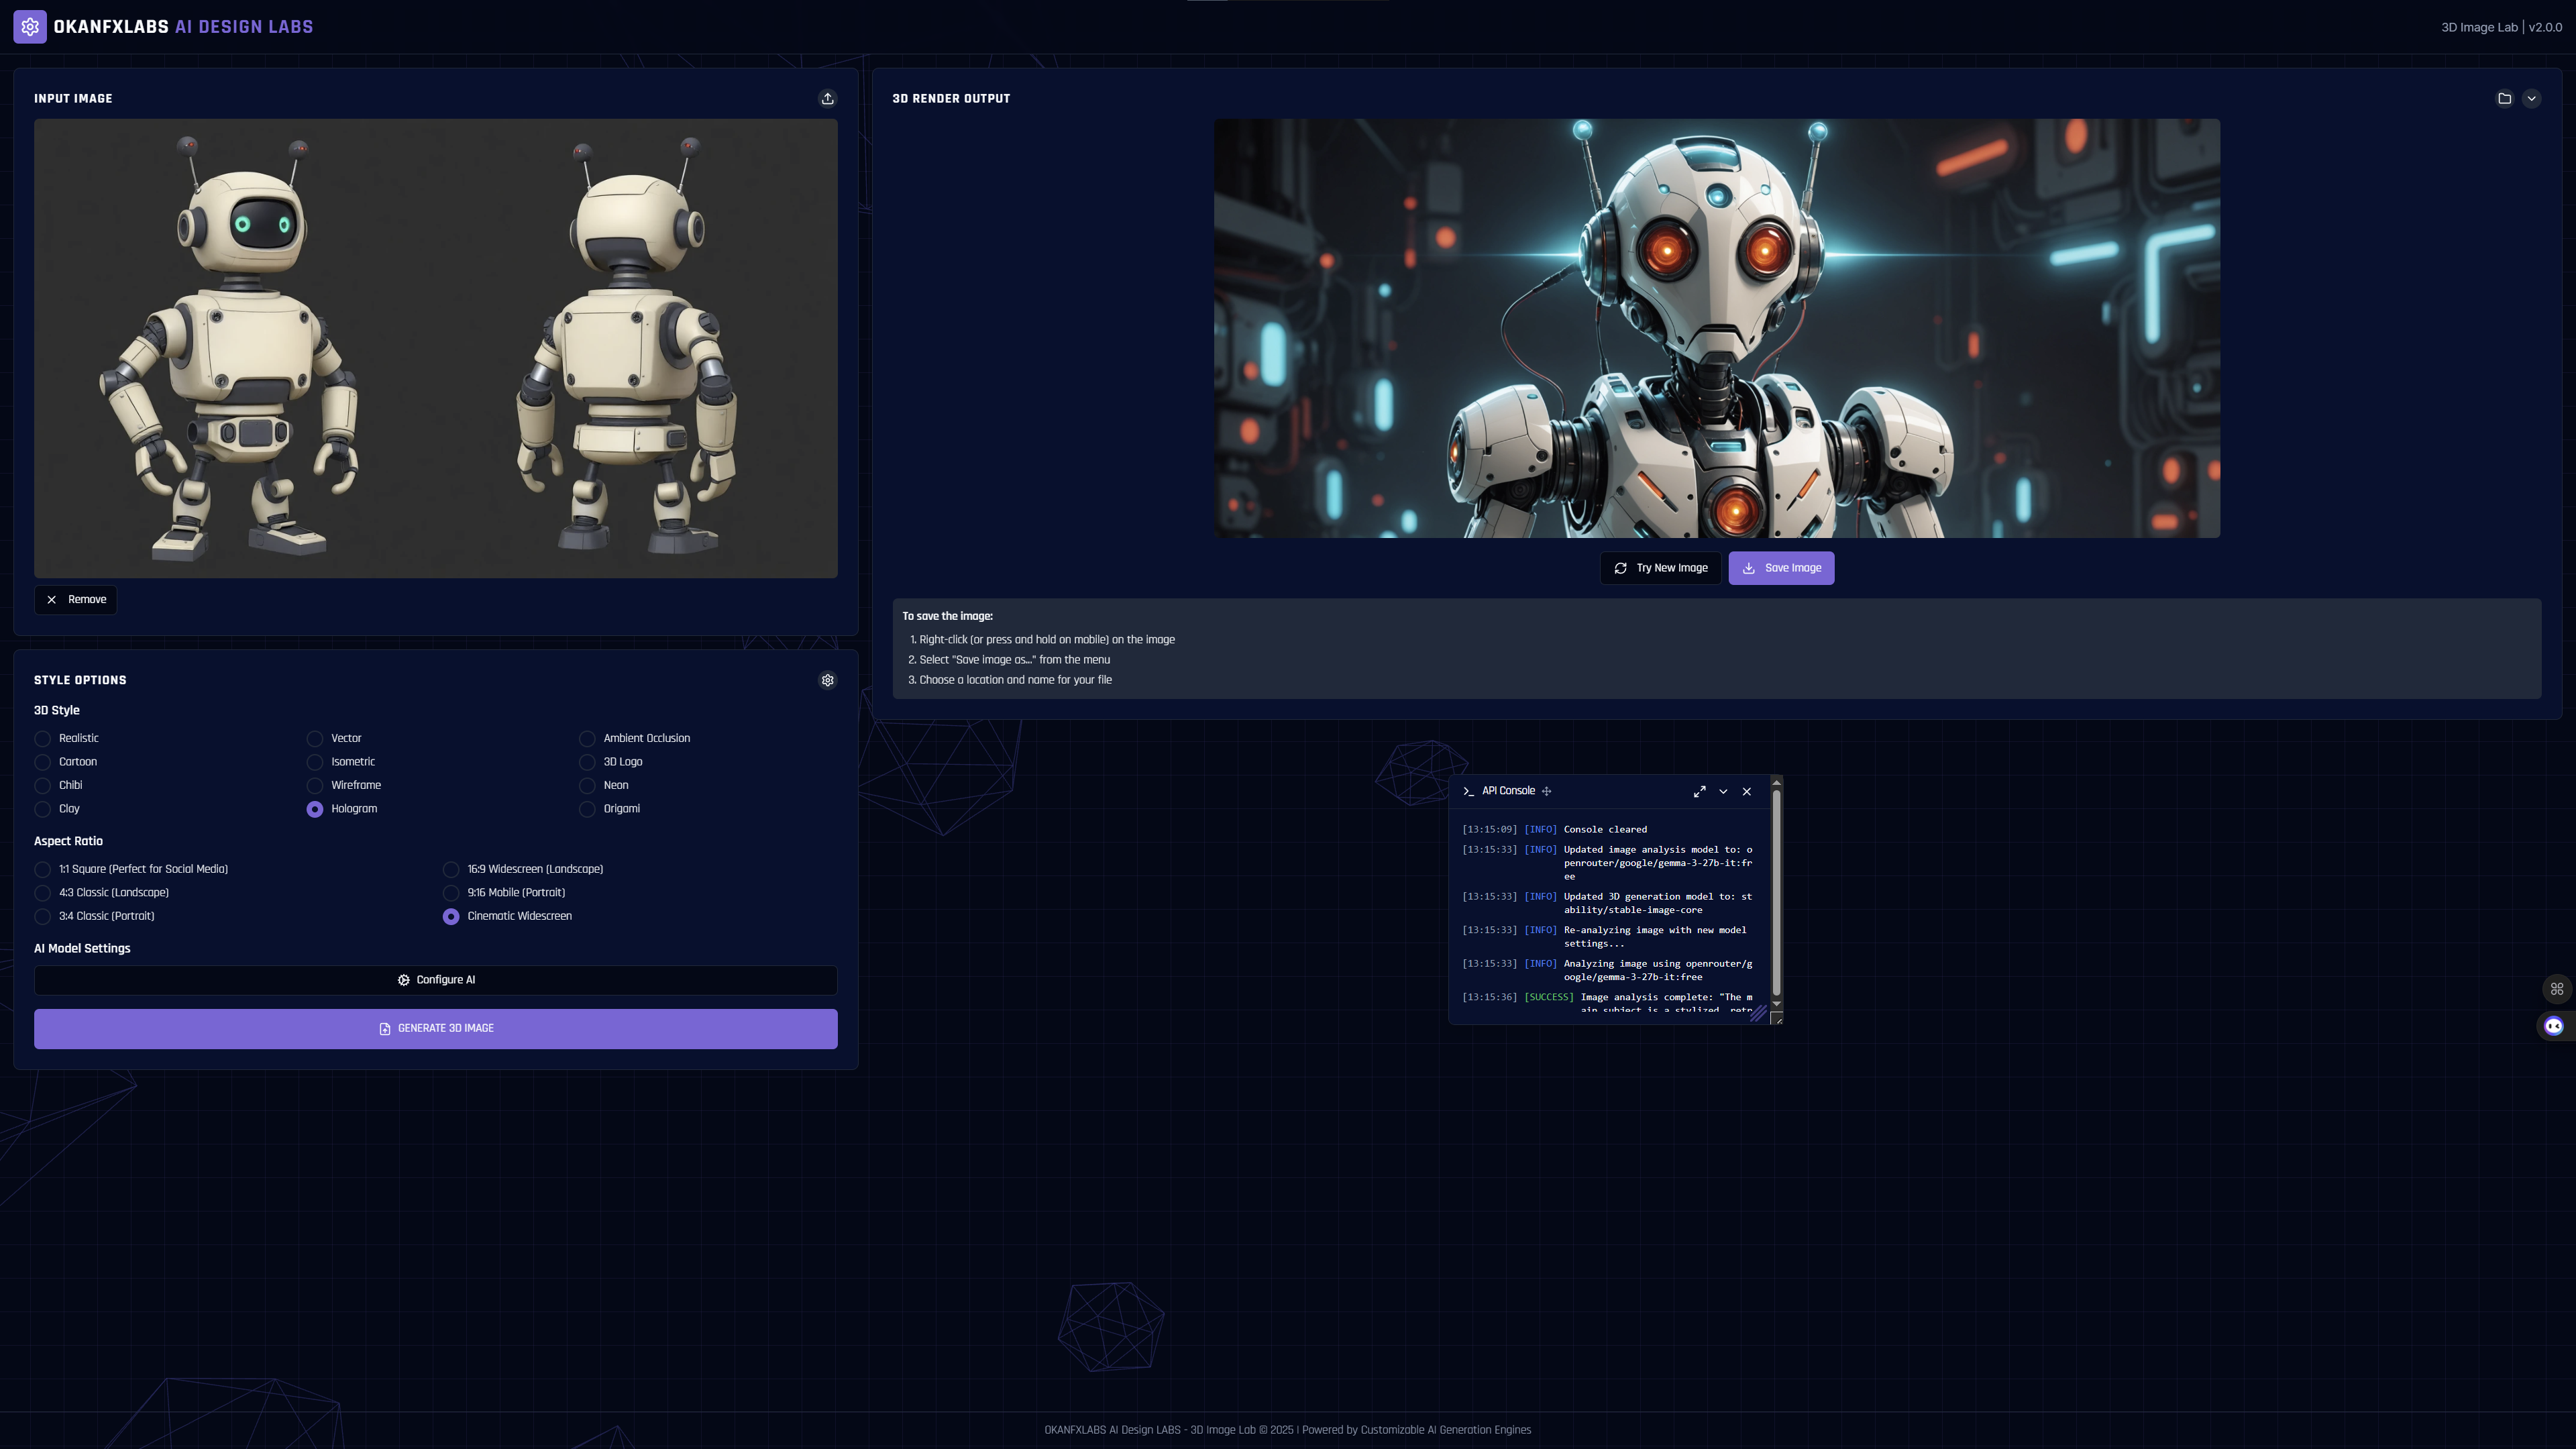
Task: Click the clover-shaped floating widget icon
Action: tap(2557, 988)
